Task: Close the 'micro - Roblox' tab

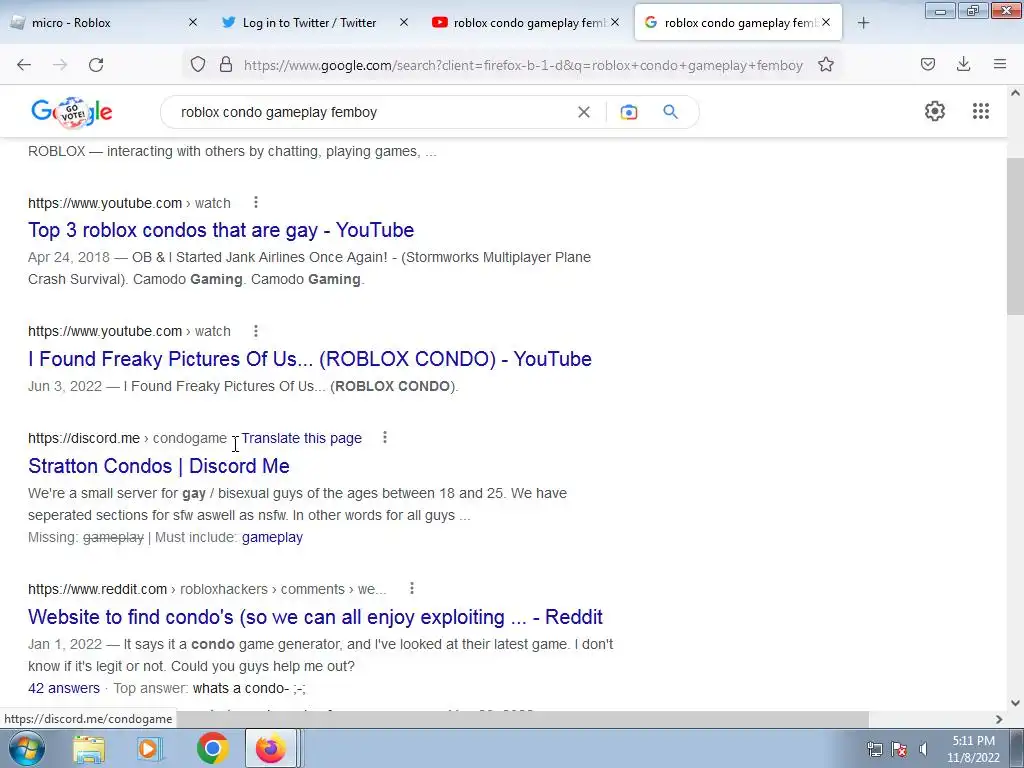Action: [193, 22]
